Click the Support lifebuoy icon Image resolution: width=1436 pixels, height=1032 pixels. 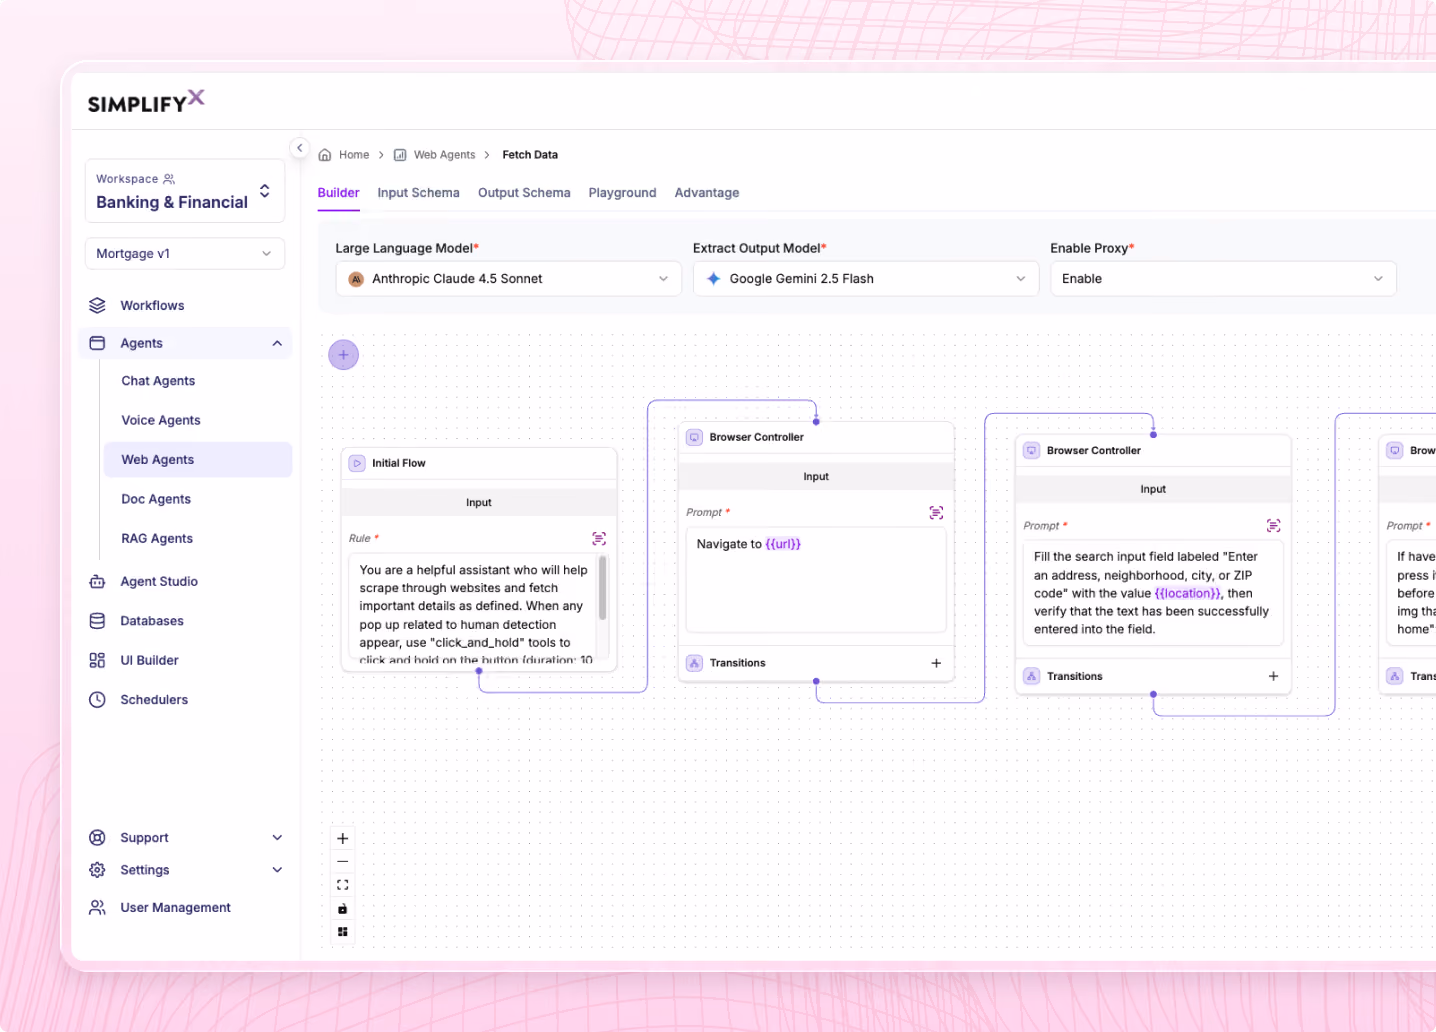[97, 838]
